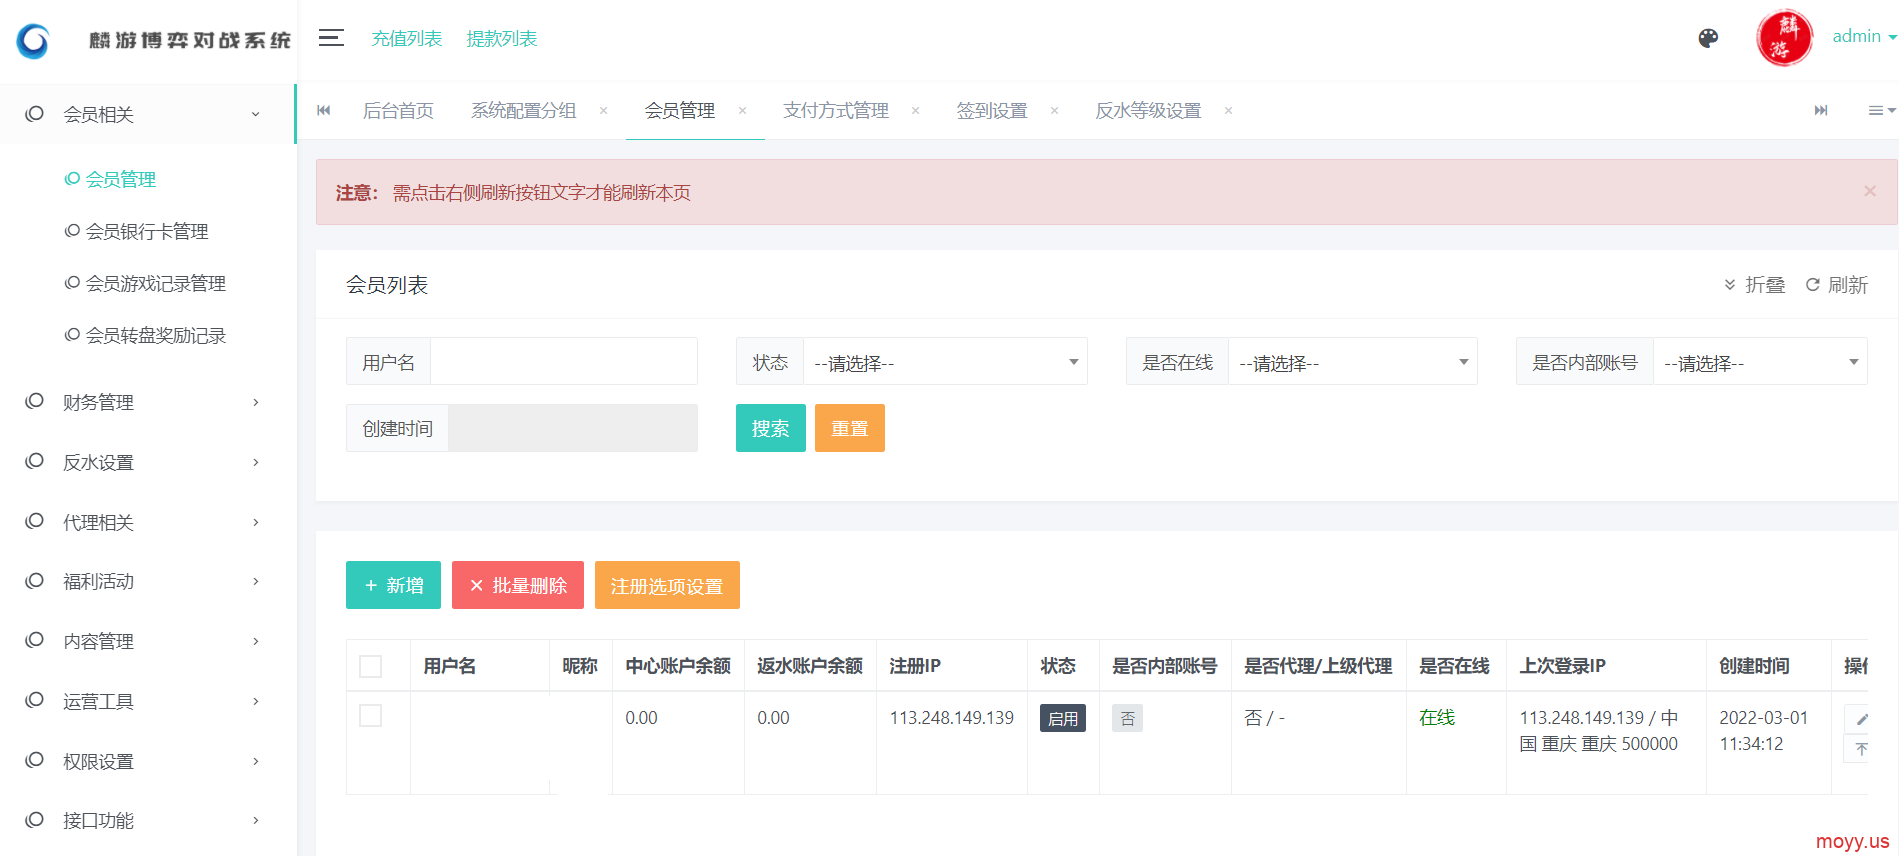Screen dimensions: 1899x856
Task: Open the admin account dropdown
Action: tap(1864, 36)
